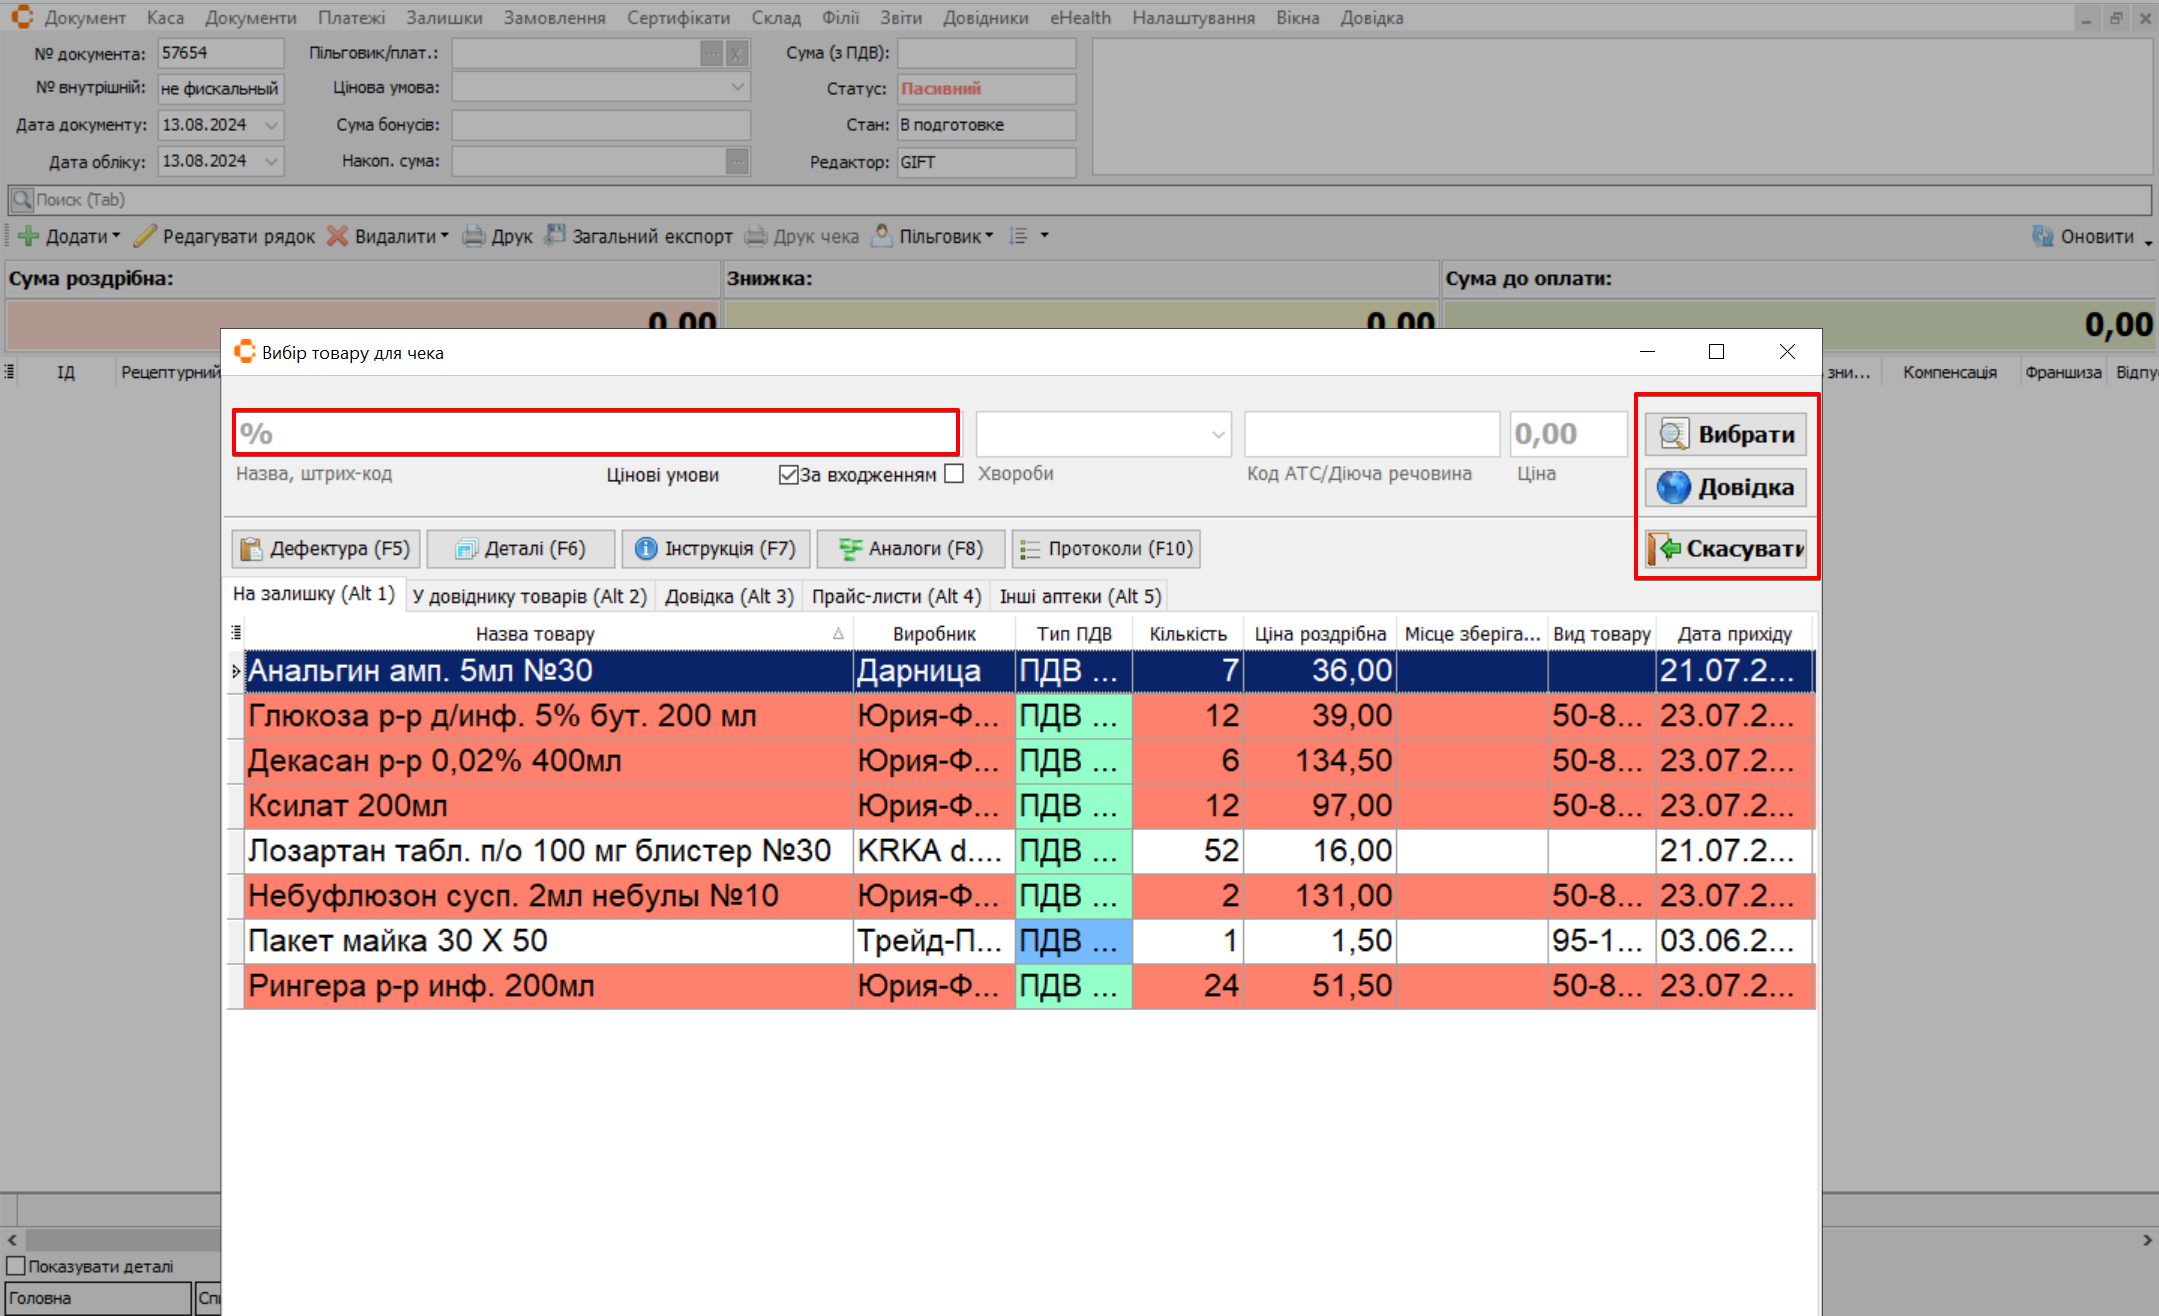
Task: Open Протоколи (F10) list
Action: click(x=1105, y=549)
